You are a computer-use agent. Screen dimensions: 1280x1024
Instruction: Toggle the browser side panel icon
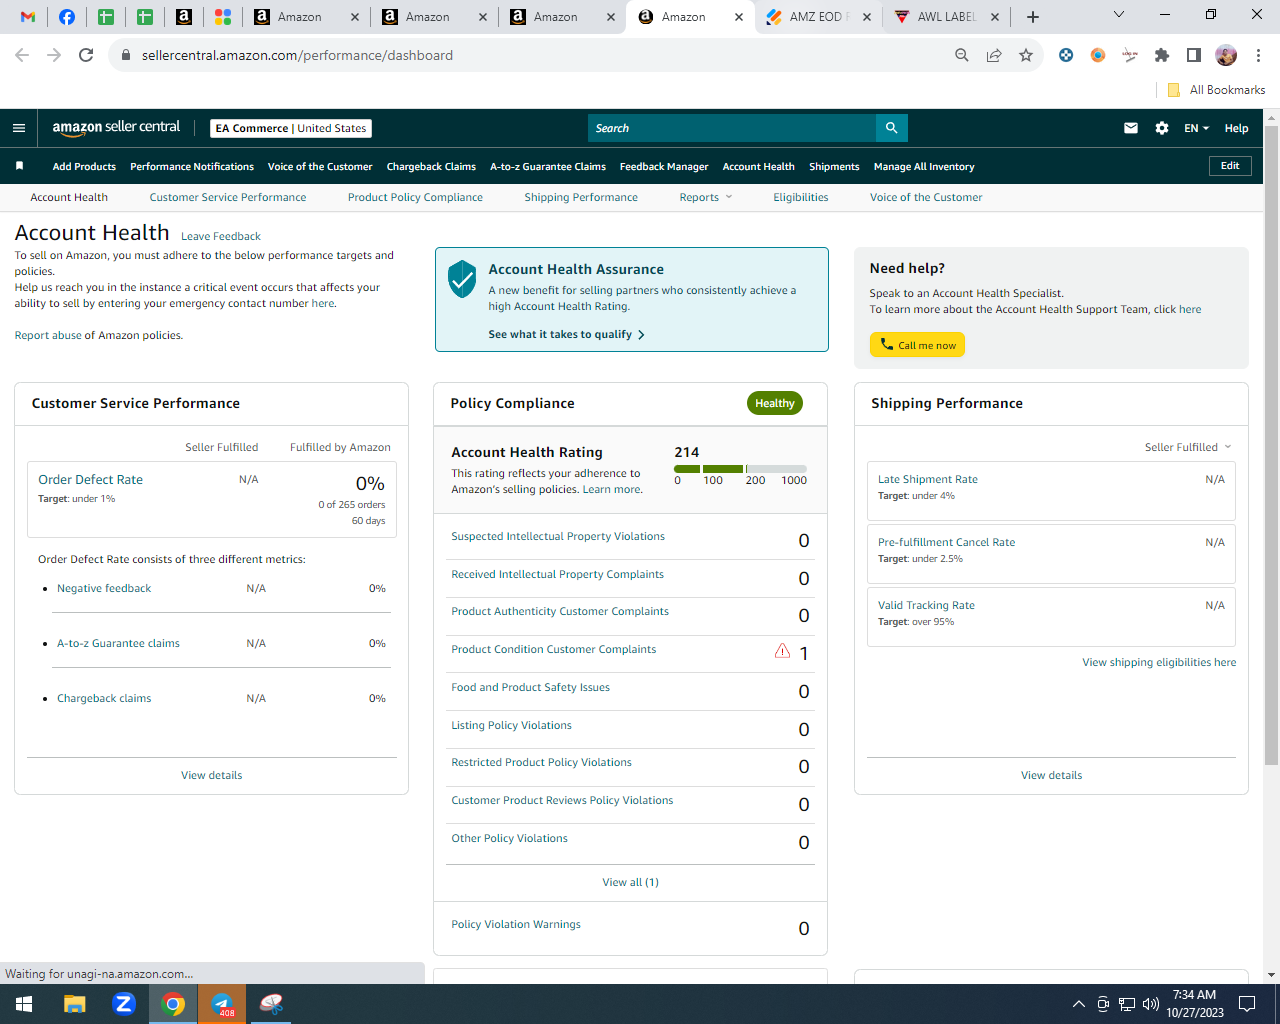click(x=1194, y=55)
